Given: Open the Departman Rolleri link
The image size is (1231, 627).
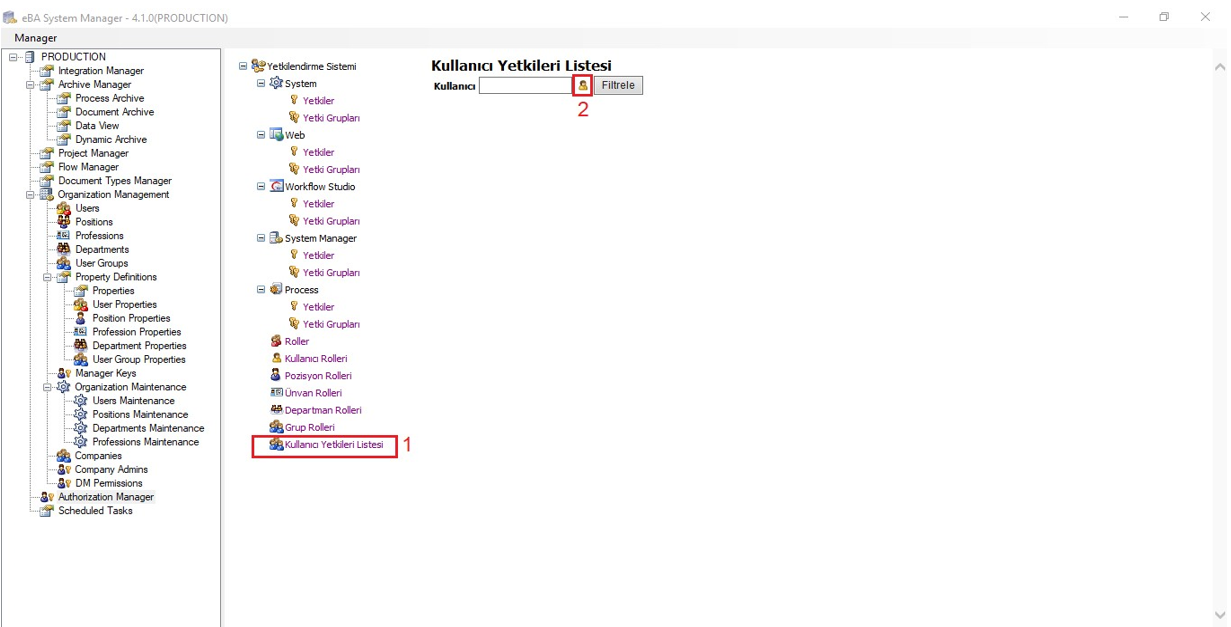Looking at the screenshot, I should [323, 410].
